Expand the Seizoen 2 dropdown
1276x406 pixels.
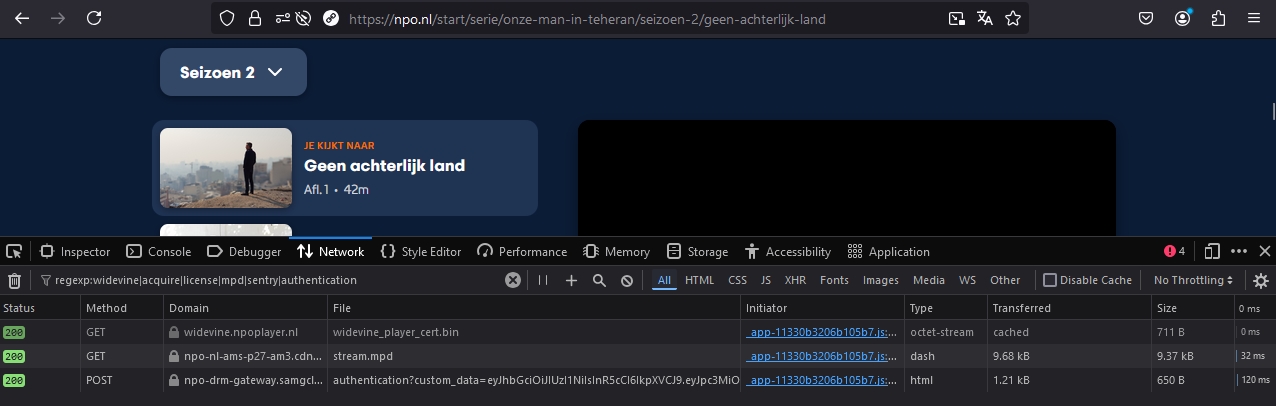tap(233, 72)
